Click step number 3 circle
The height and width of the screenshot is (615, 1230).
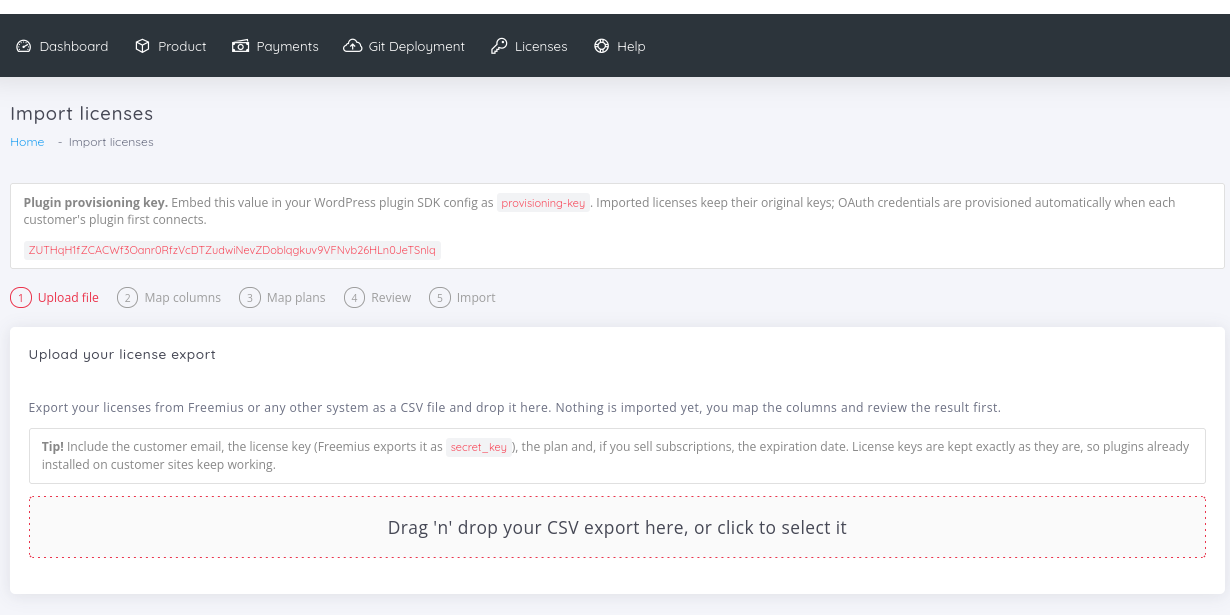coord(249,298)
